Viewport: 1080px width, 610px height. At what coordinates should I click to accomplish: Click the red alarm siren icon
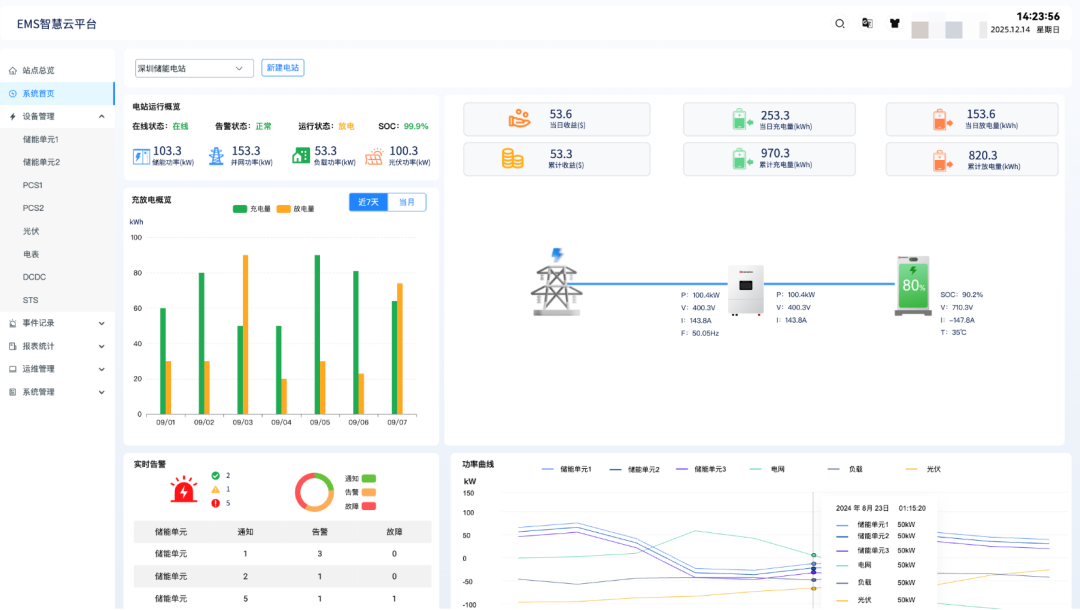point(183,490)
